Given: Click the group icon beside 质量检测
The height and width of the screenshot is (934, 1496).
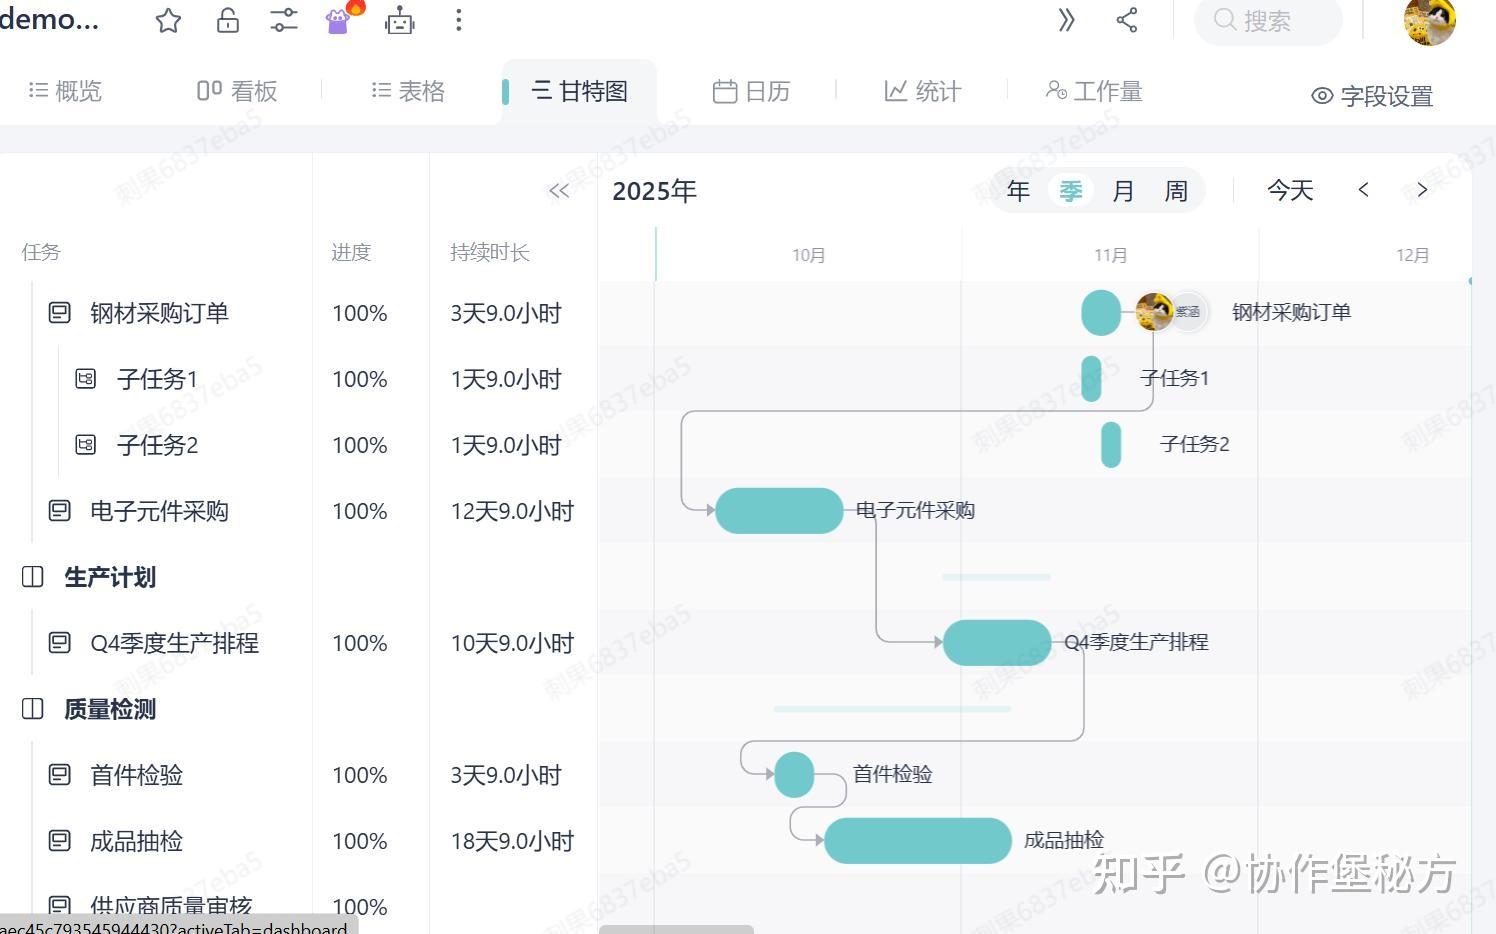Looking at the screenshot, I should (33, 709).
